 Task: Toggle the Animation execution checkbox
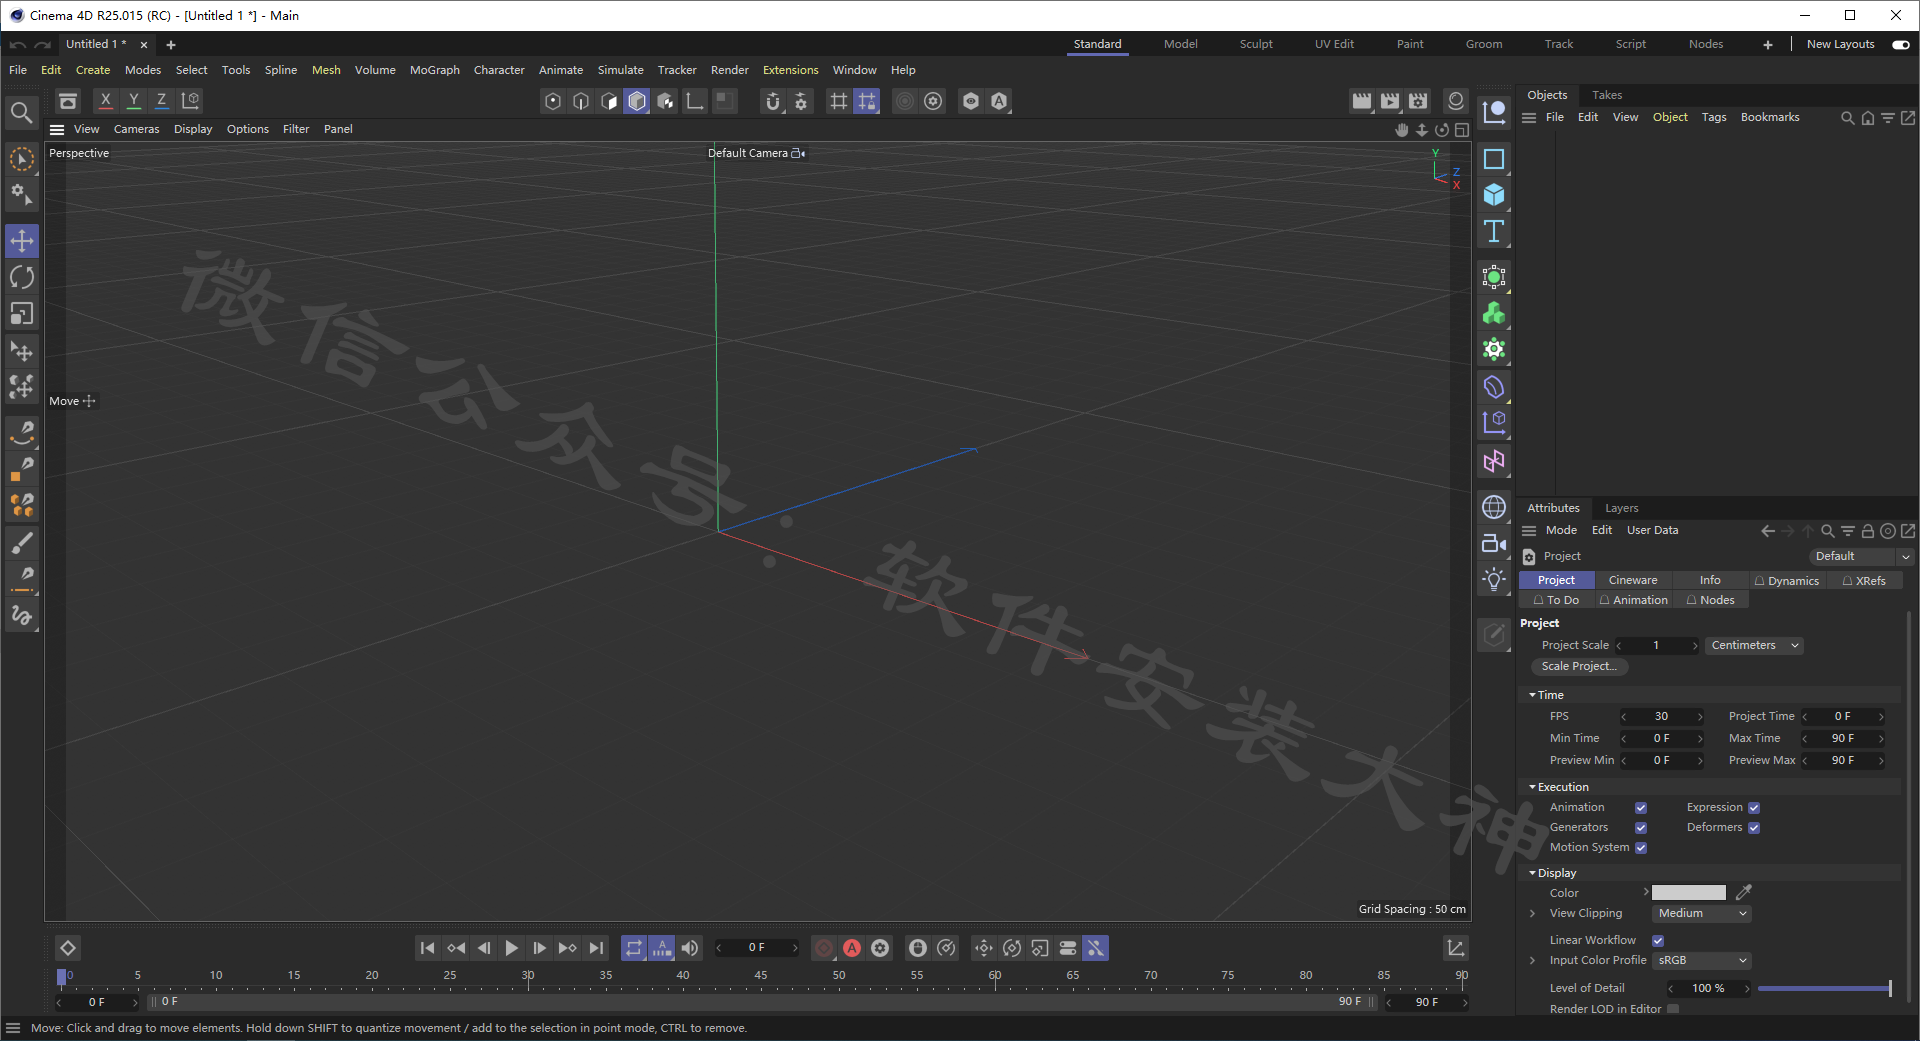pos(1641,808)
